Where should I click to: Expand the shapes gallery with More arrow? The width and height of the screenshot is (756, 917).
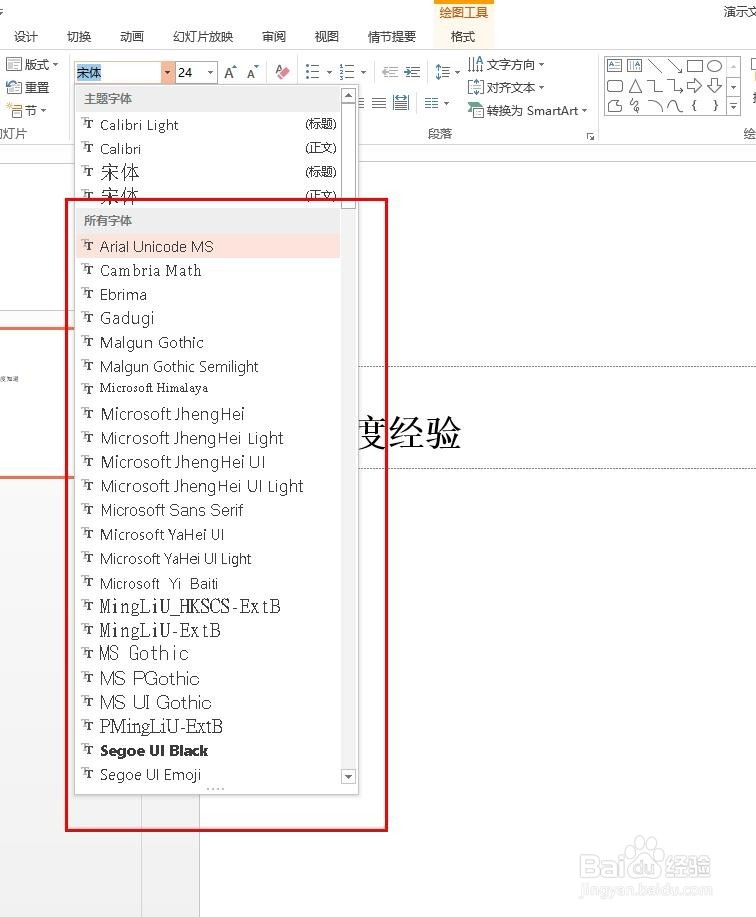point(734,106)
